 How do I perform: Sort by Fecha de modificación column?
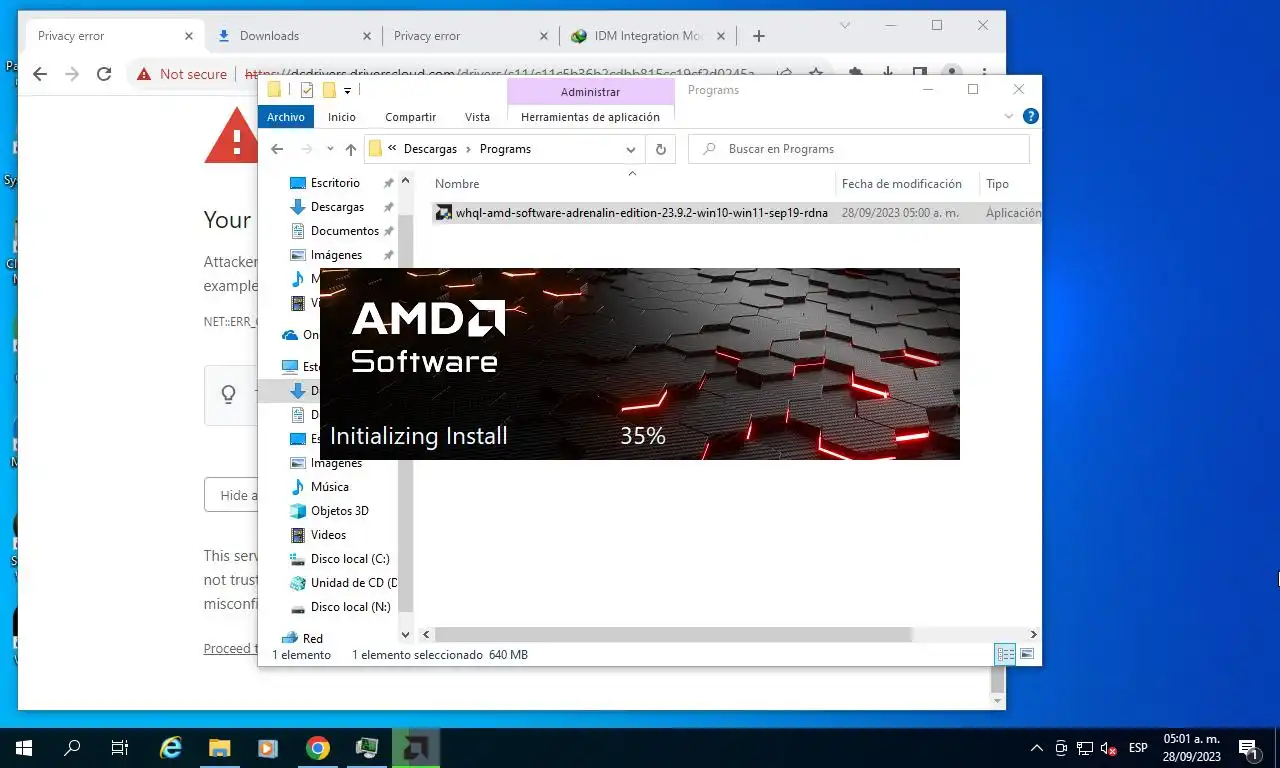click(x=902, y=184)
